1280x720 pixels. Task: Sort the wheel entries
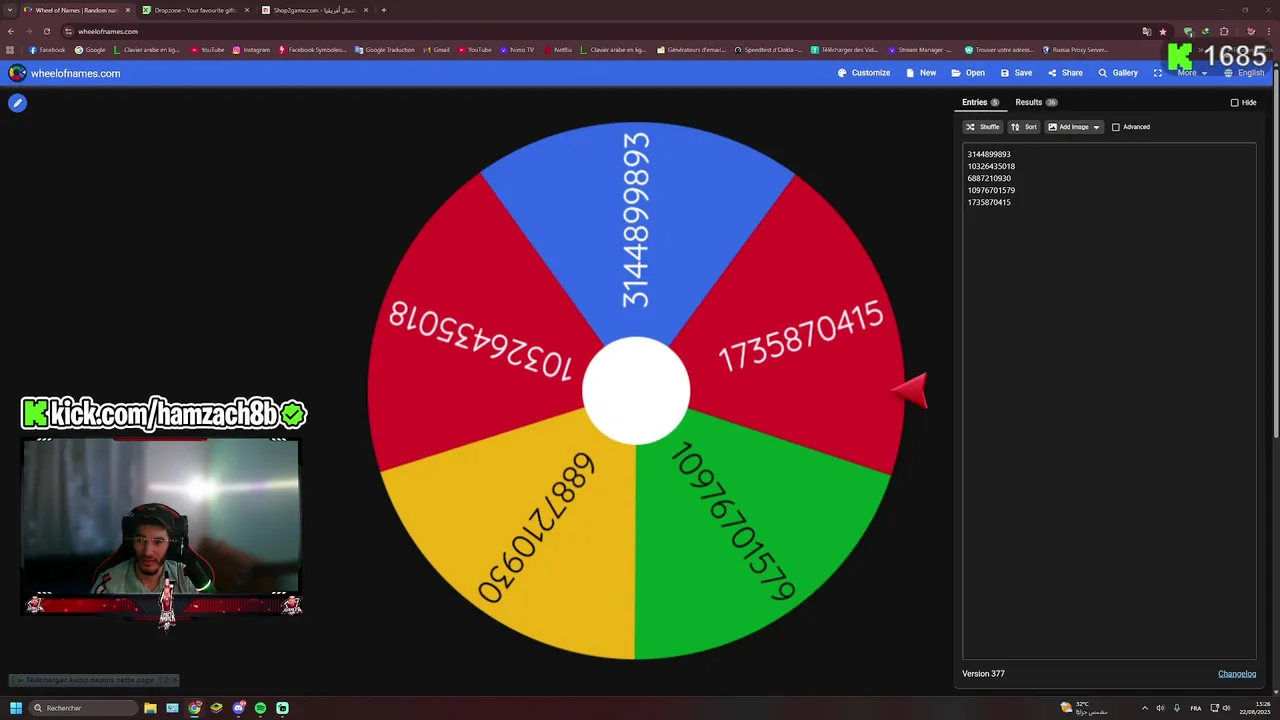(x=1023, y=127)
